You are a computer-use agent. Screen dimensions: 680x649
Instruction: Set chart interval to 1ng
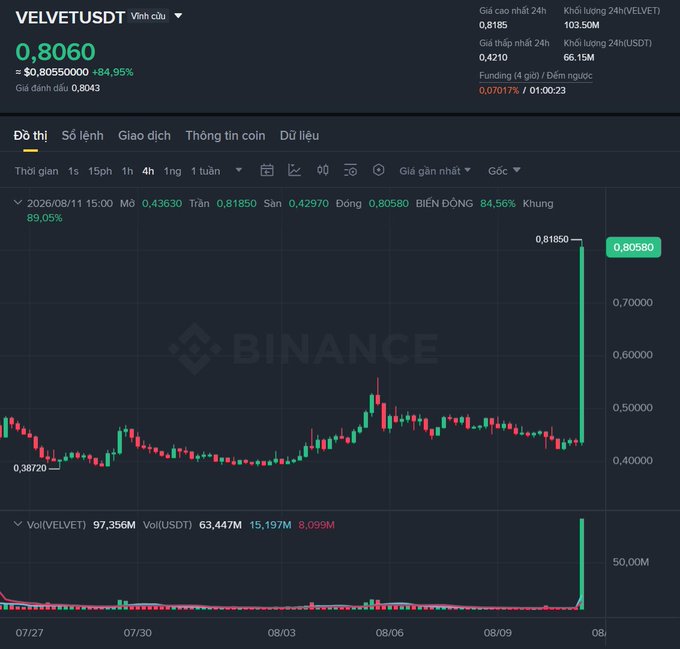[172, 171]
